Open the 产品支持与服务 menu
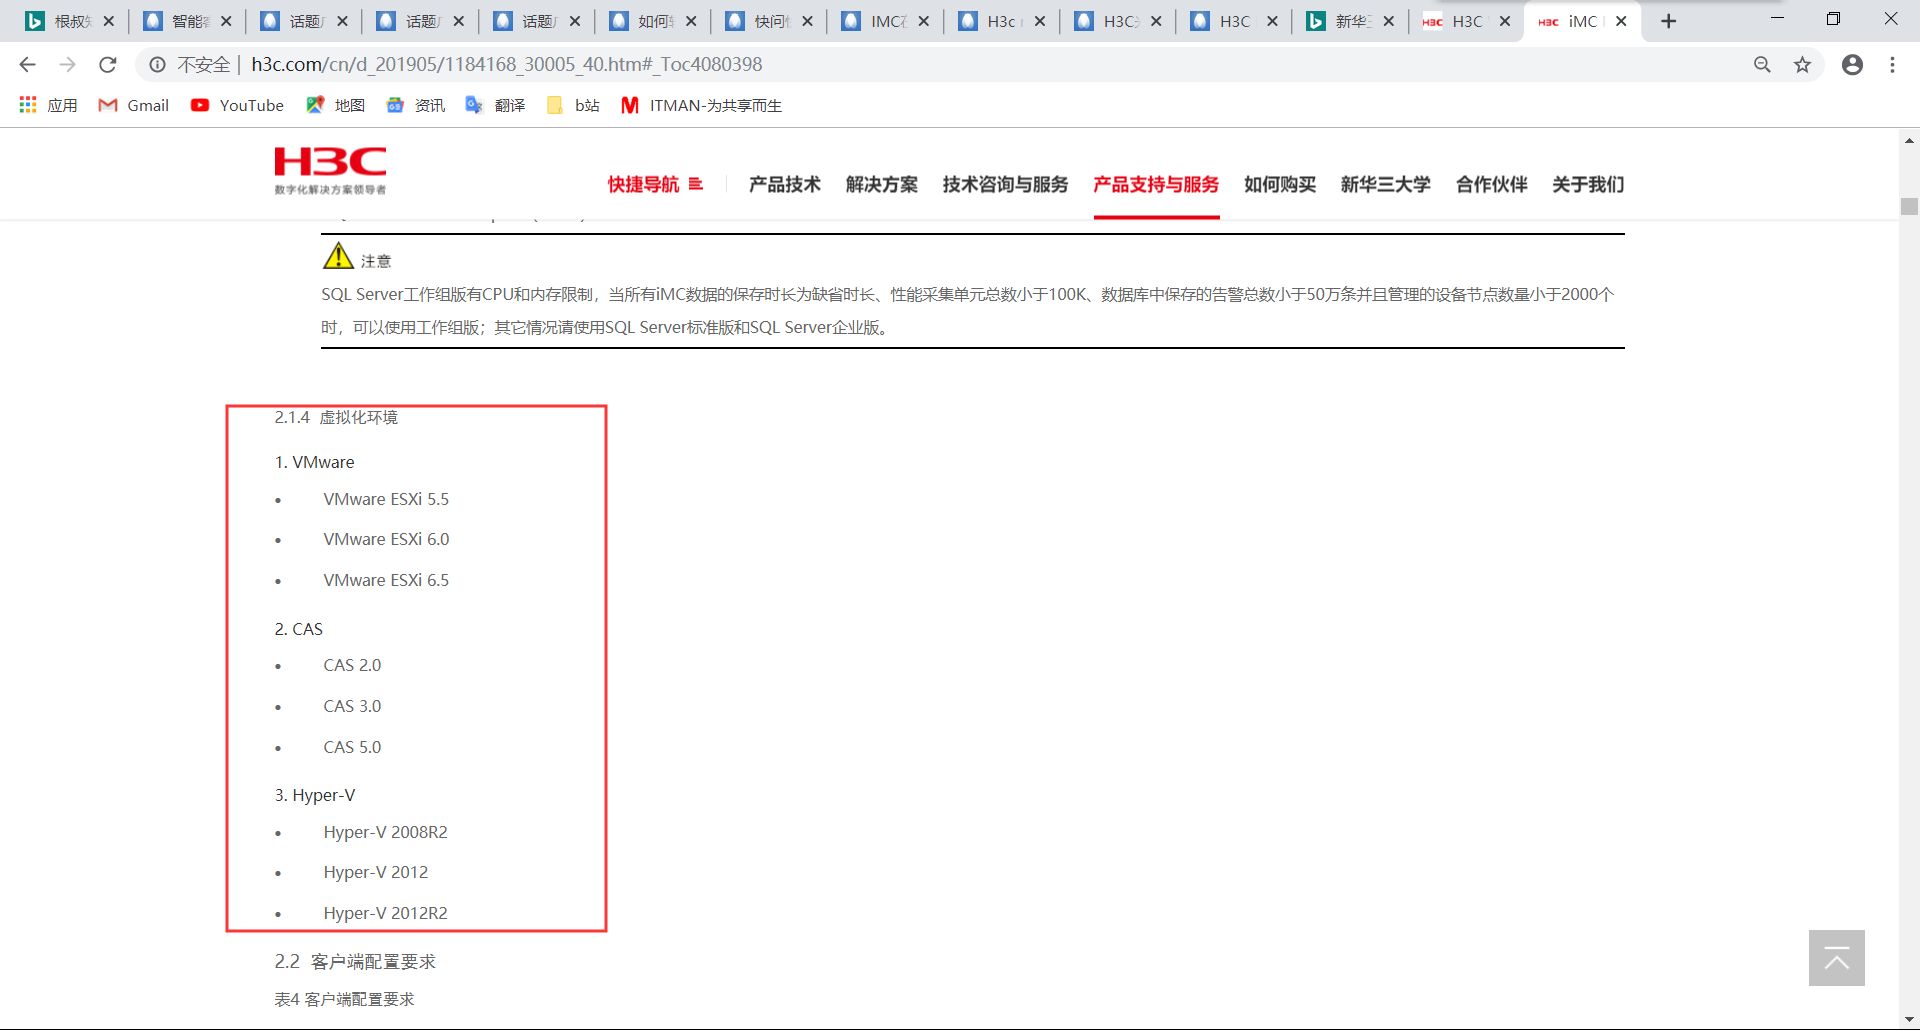This screenshot has height=1030, width=1920. [x=1156, y=184]
